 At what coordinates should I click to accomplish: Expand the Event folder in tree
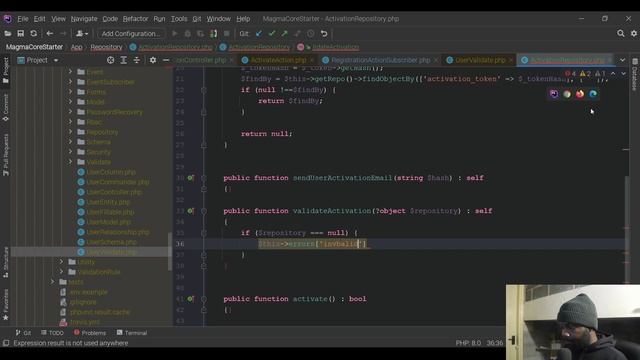(x=70, y=72)
